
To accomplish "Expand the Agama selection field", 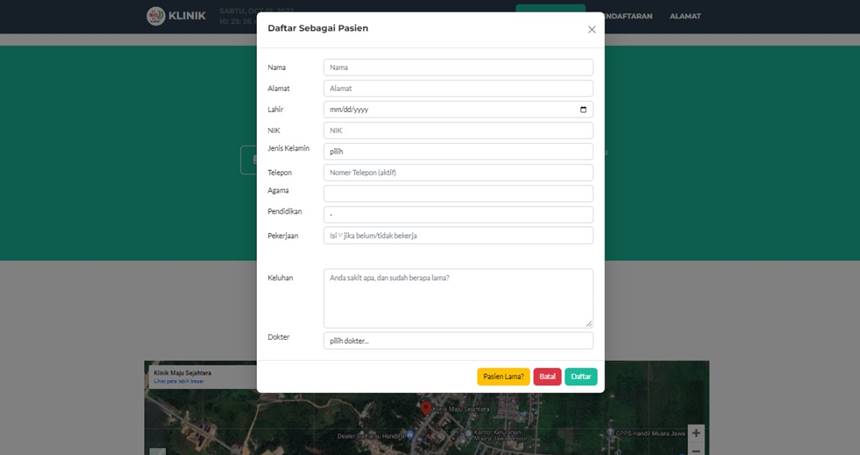I will click(458, 194).
